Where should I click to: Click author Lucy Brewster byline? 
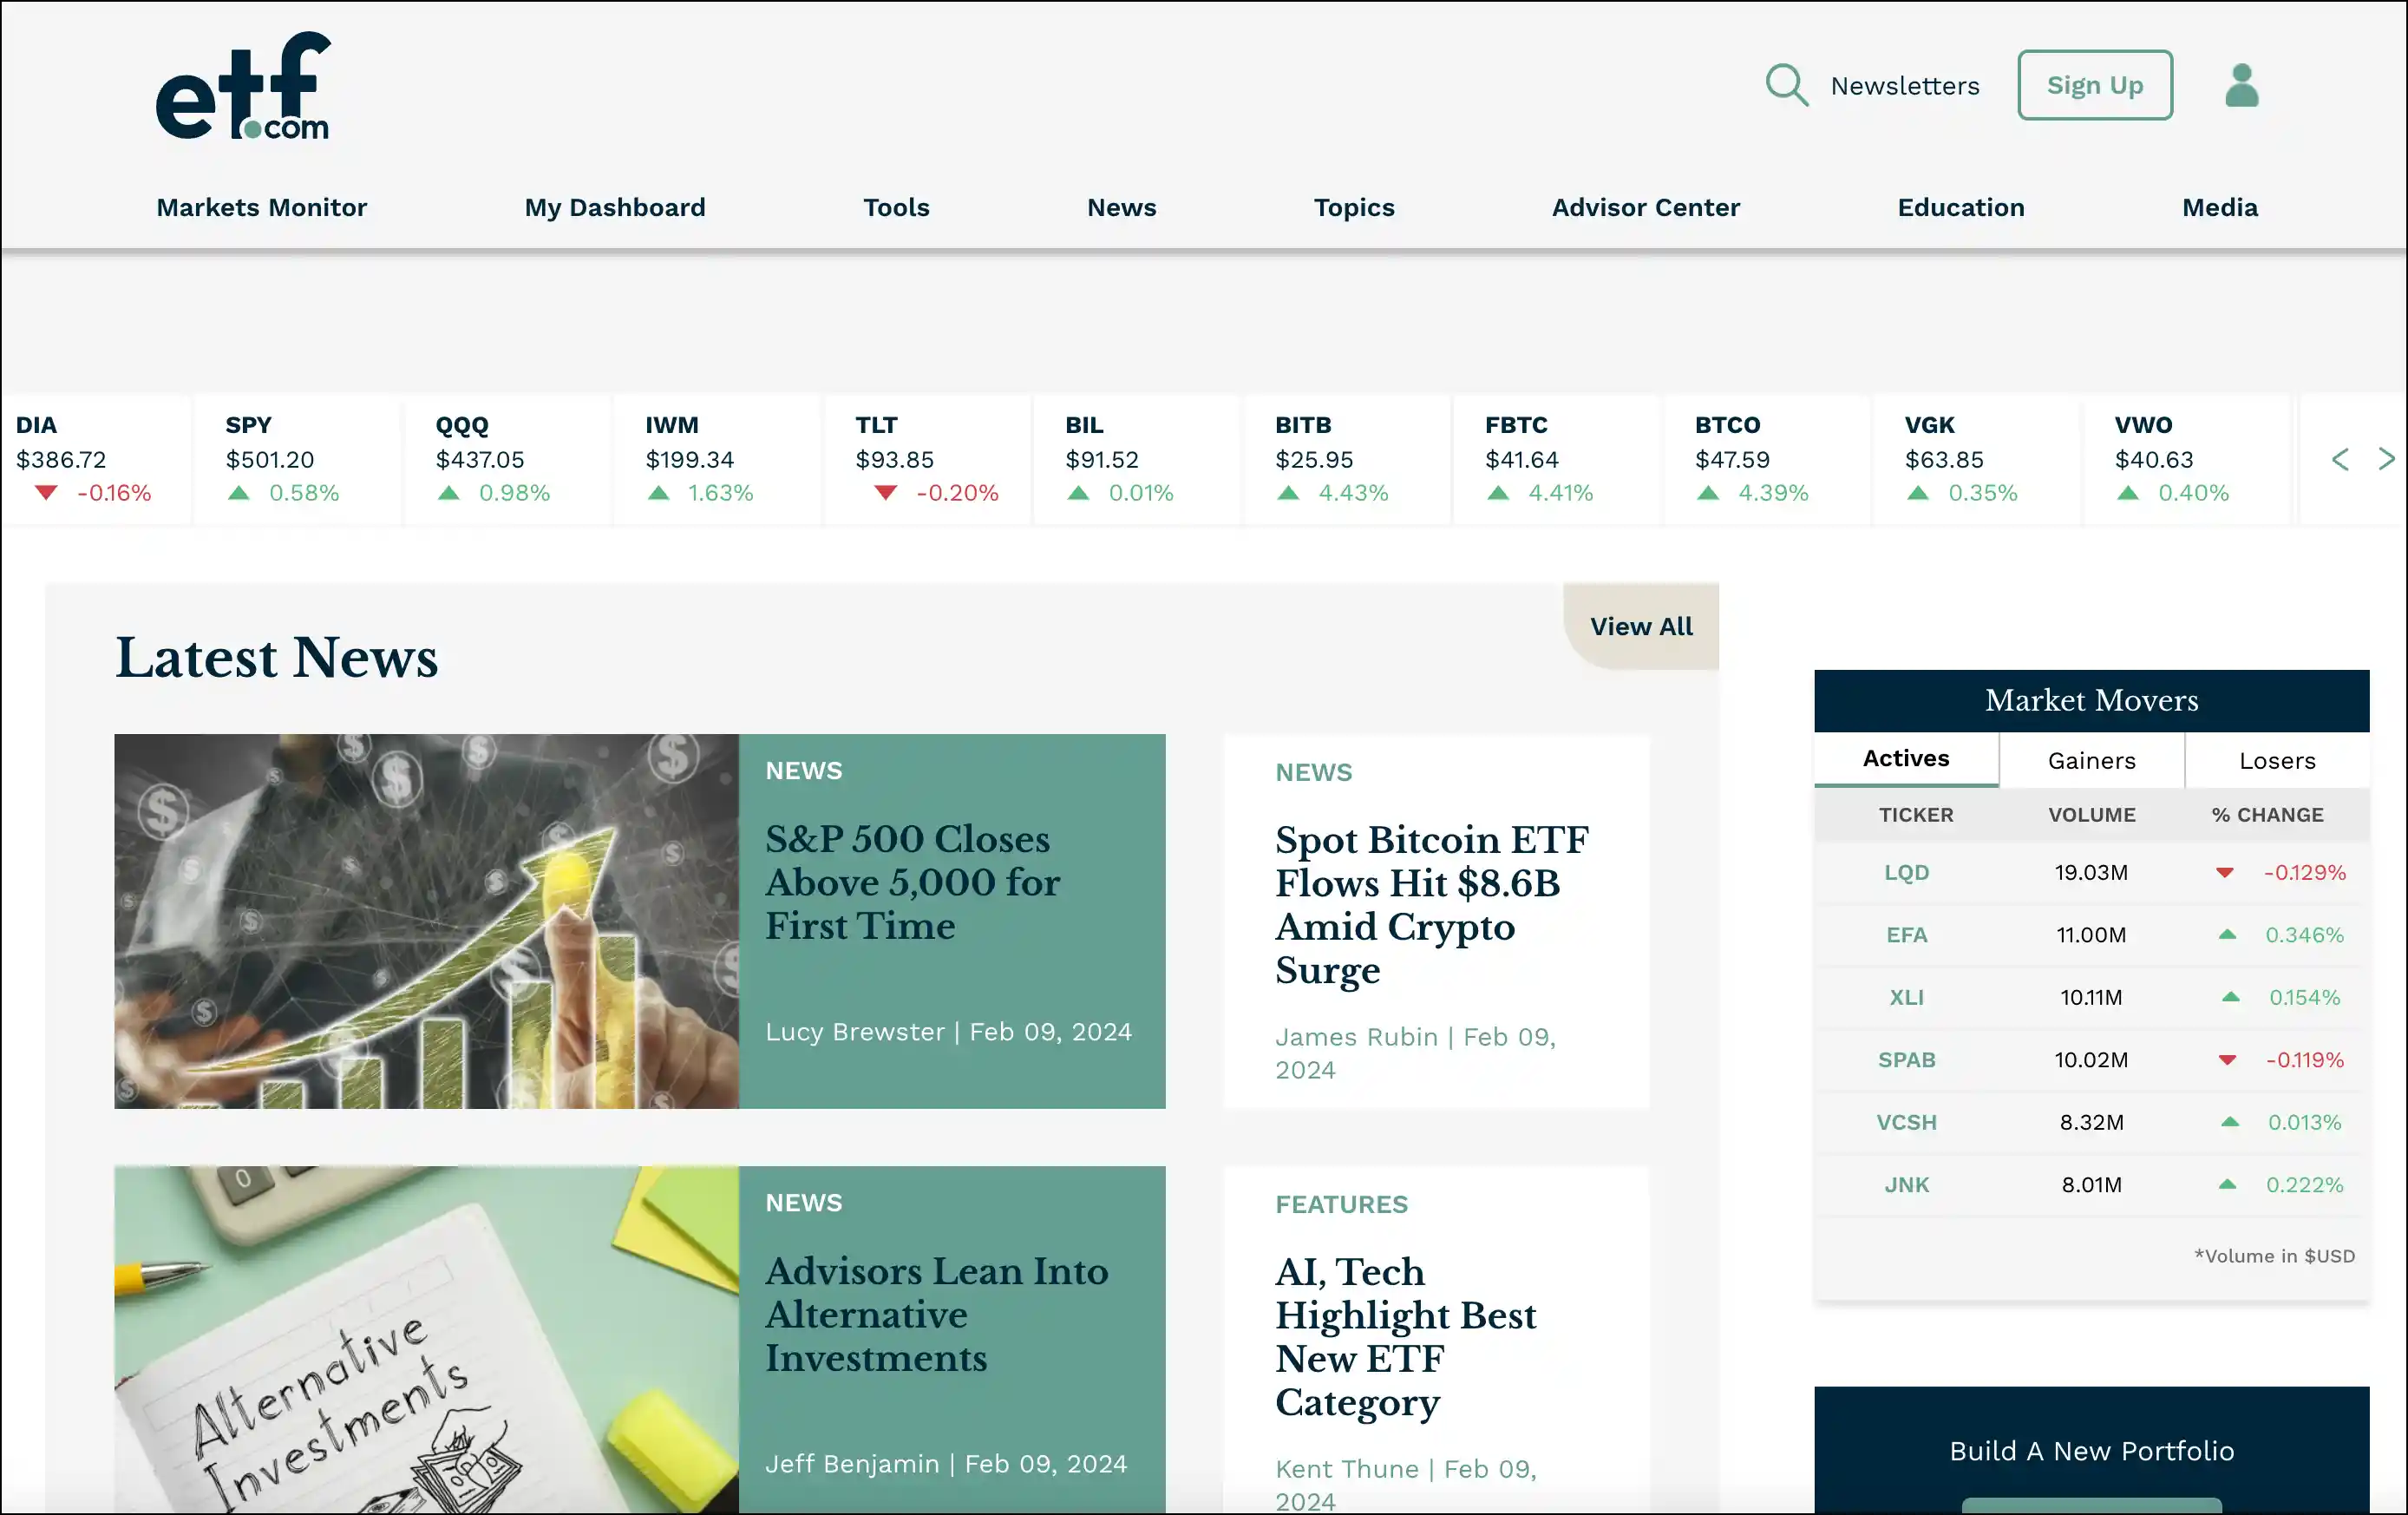855,1031
